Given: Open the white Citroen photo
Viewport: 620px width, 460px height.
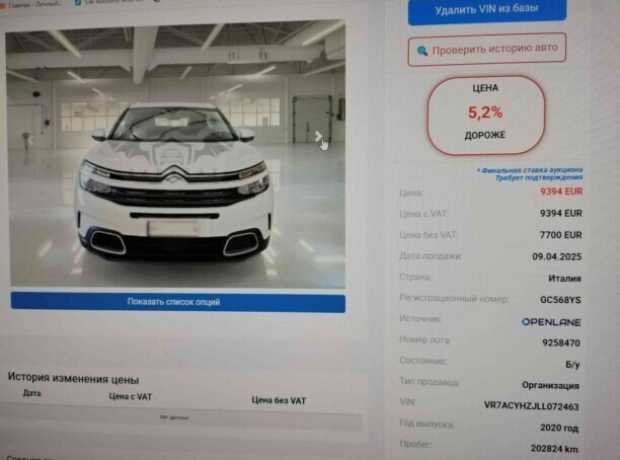Looking at the screenshot, I should 176,155.
